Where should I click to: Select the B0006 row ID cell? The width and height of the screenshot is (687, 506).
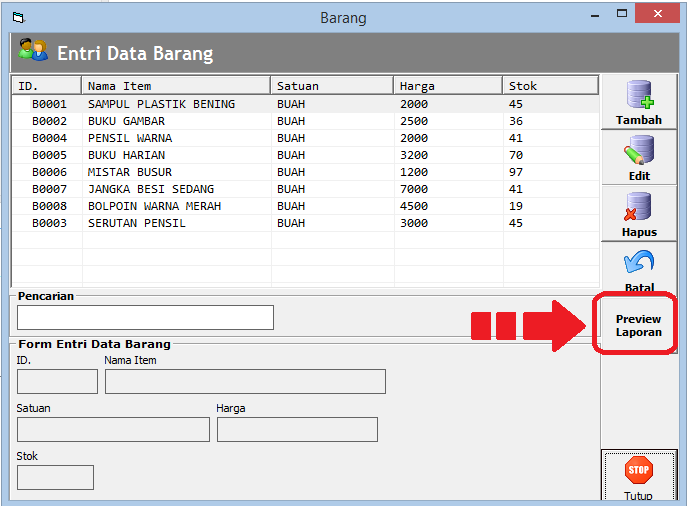click(50, 172)
